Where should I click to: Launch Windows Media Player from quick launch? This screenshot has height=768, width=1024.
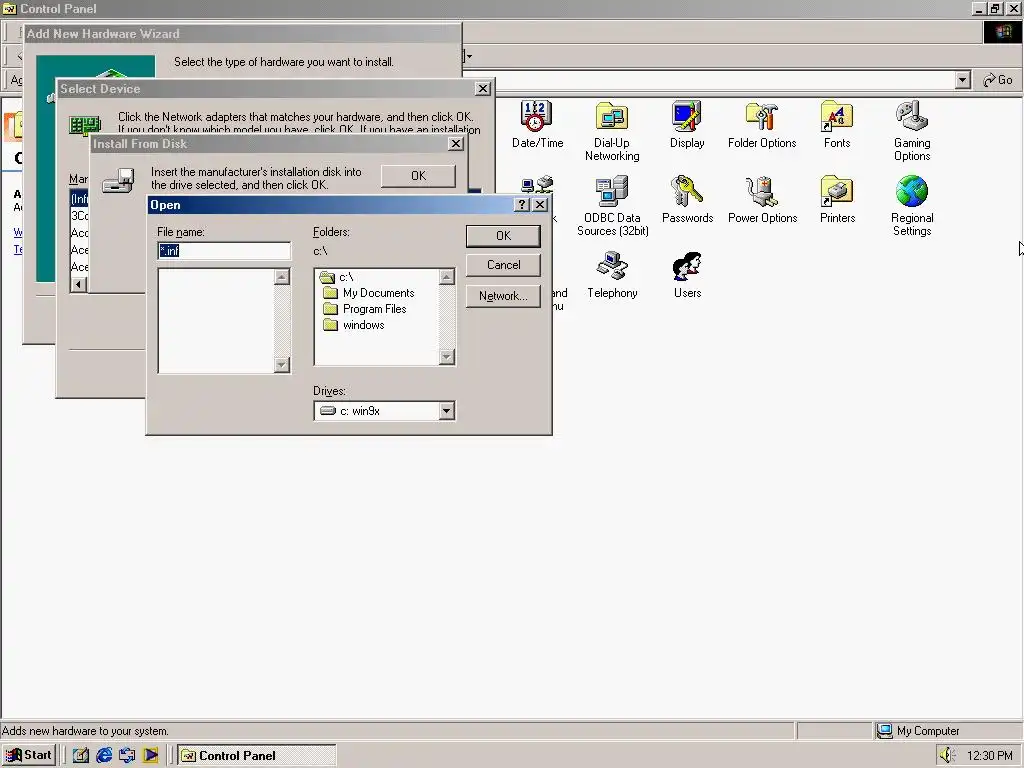pyautogui.click(x=151, y=755)
